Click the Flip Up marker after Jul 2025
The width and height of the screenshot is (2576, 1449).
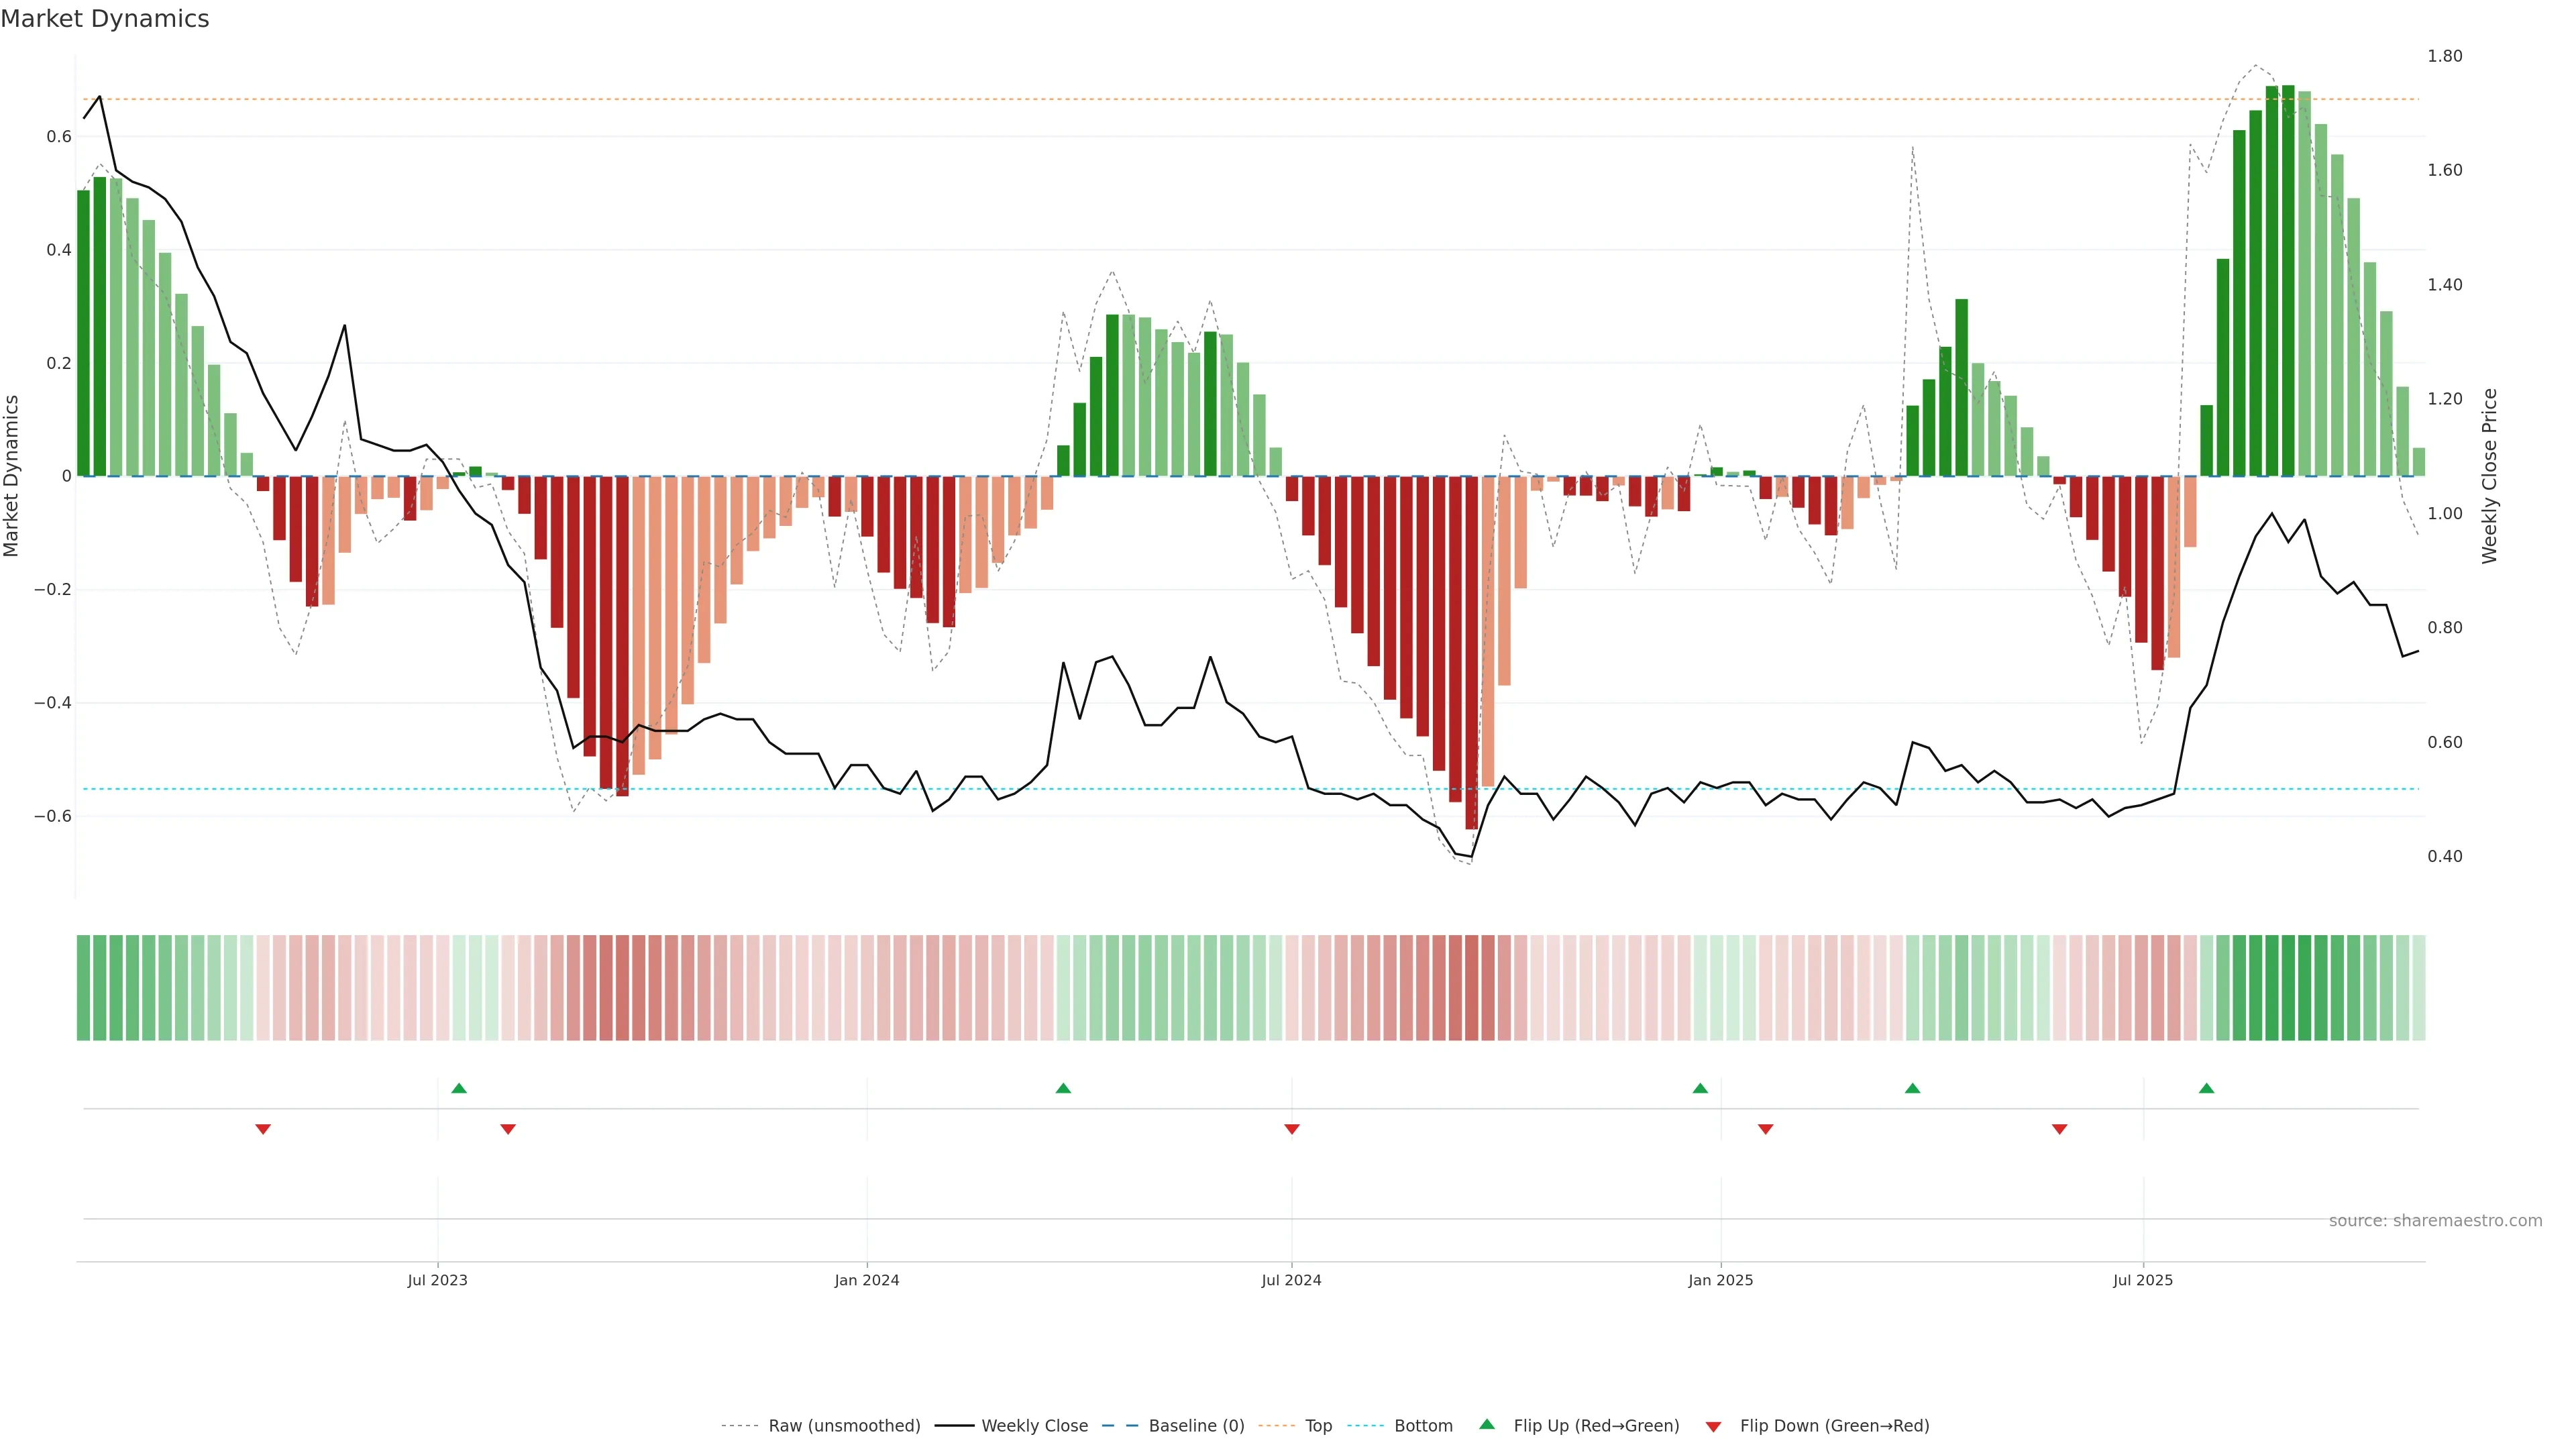(x=2206, y=1088)
